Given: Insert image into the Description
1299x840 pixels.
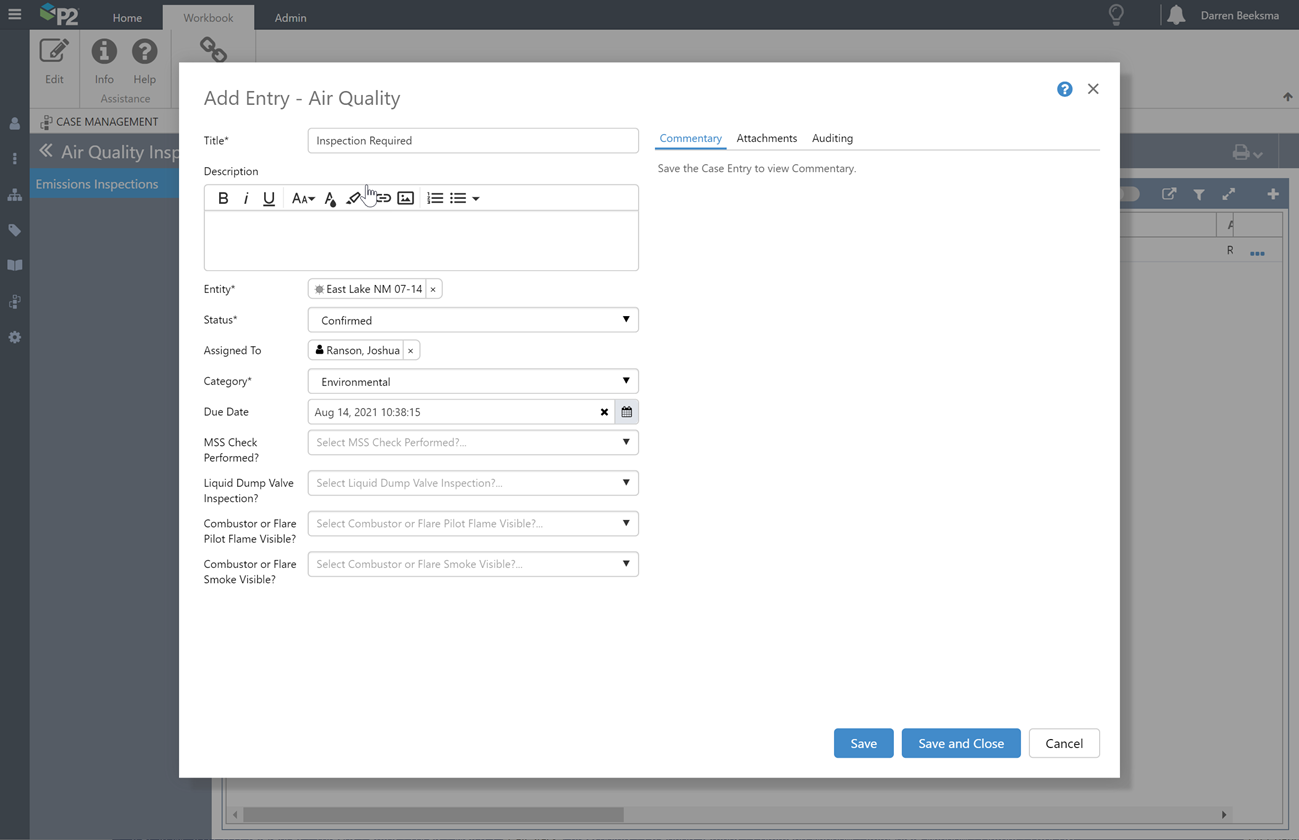Looking at the screenshot, I should 405,198.
